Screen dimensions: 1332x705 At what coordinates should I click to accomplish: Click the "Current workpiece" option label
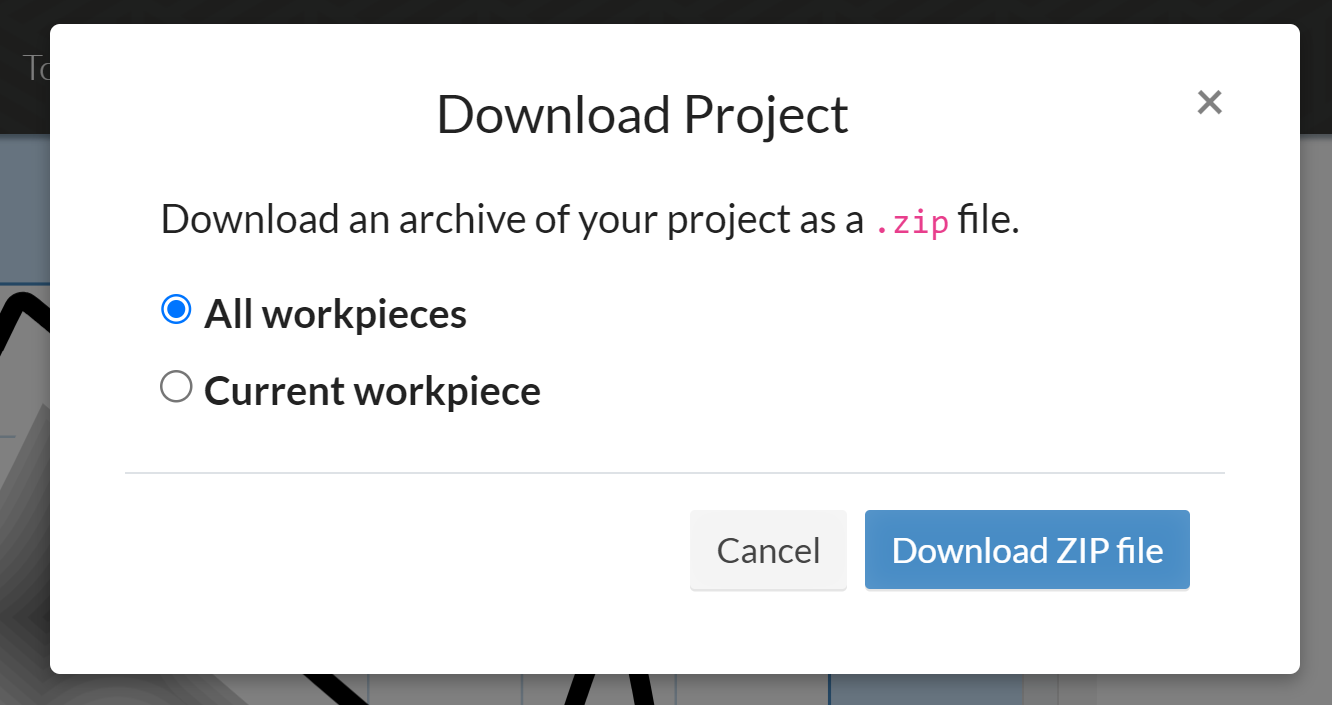coord(372,390)
